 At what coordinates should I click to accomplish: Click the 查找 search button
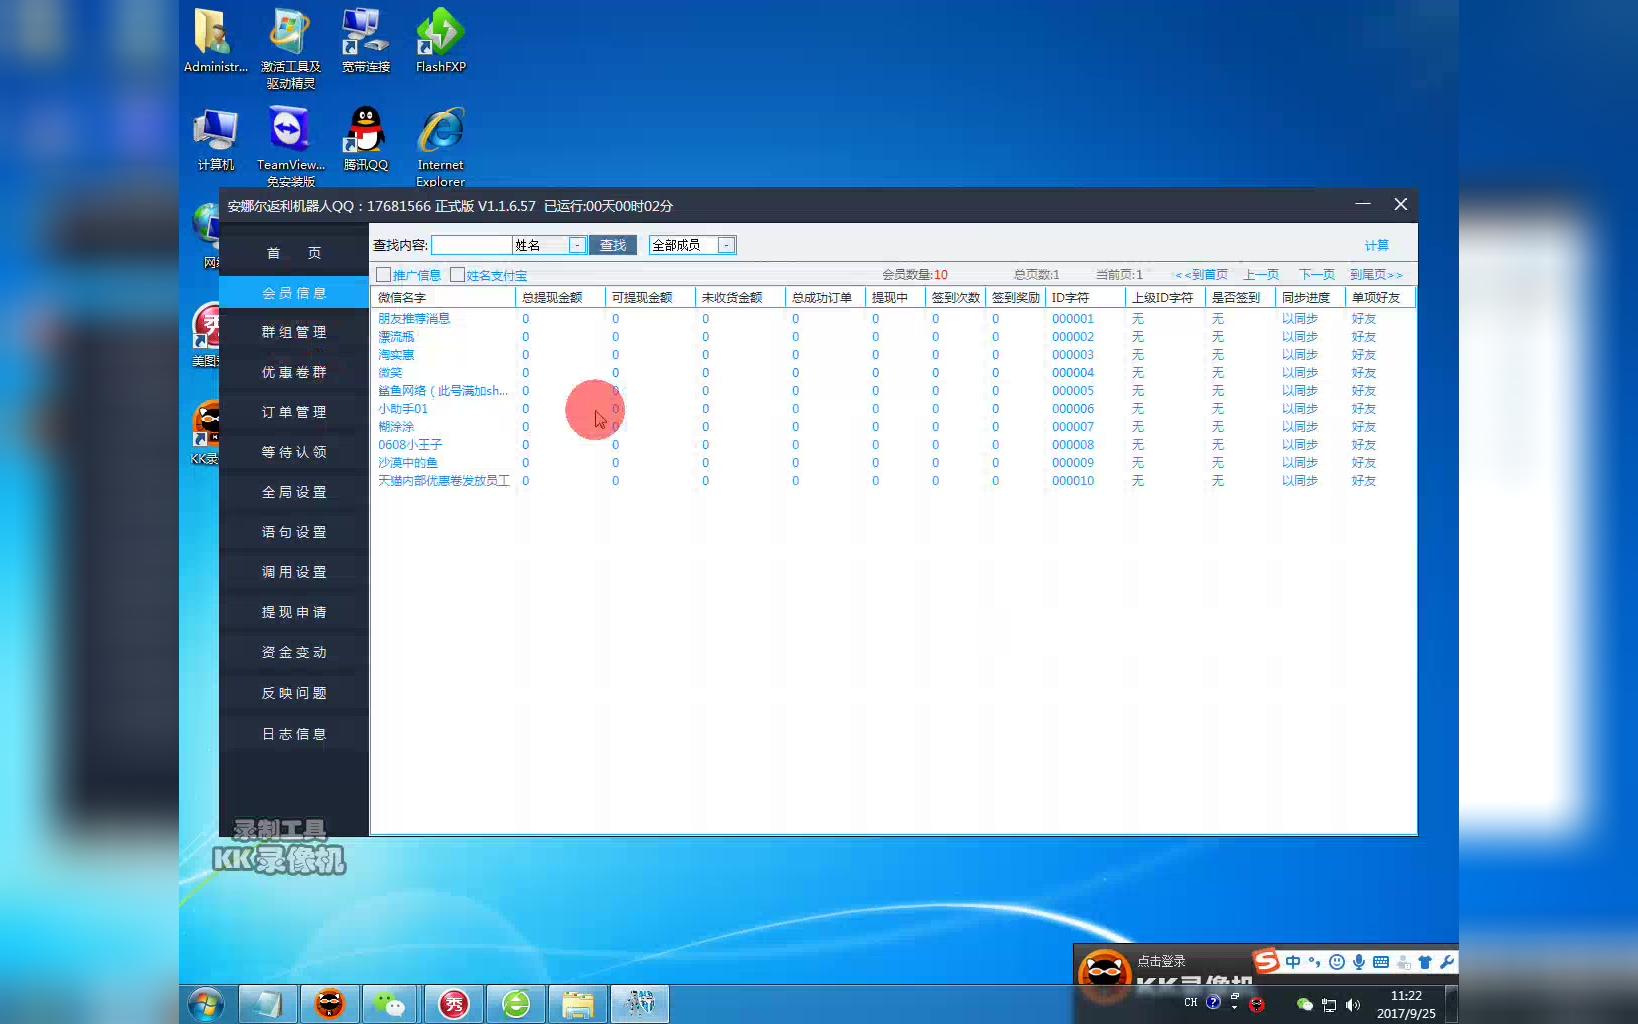pyautogui.click(x=613, y=245)
